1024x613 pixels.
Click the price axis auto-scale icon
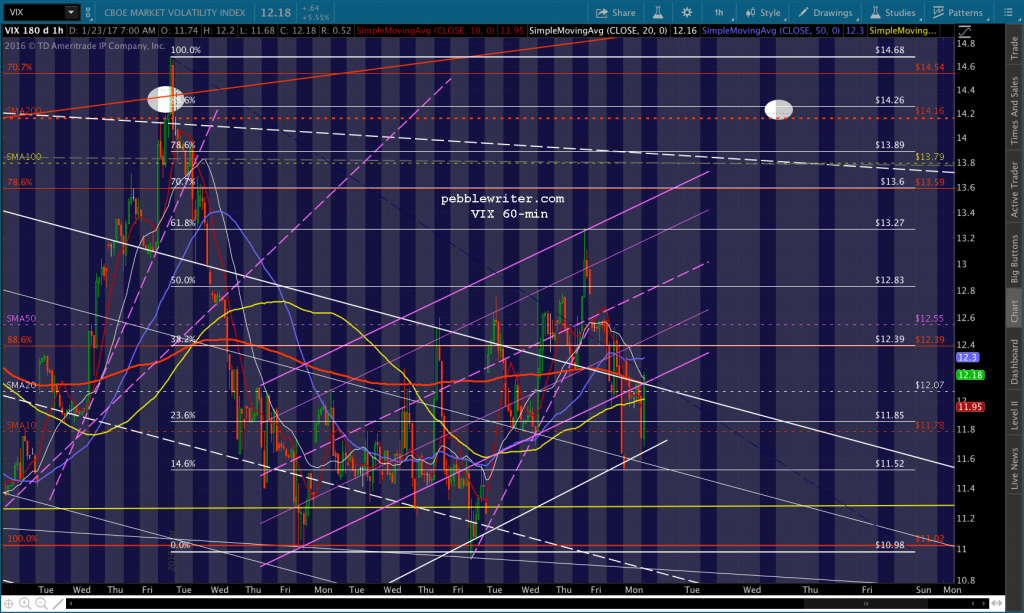click(x=964, y=31)
